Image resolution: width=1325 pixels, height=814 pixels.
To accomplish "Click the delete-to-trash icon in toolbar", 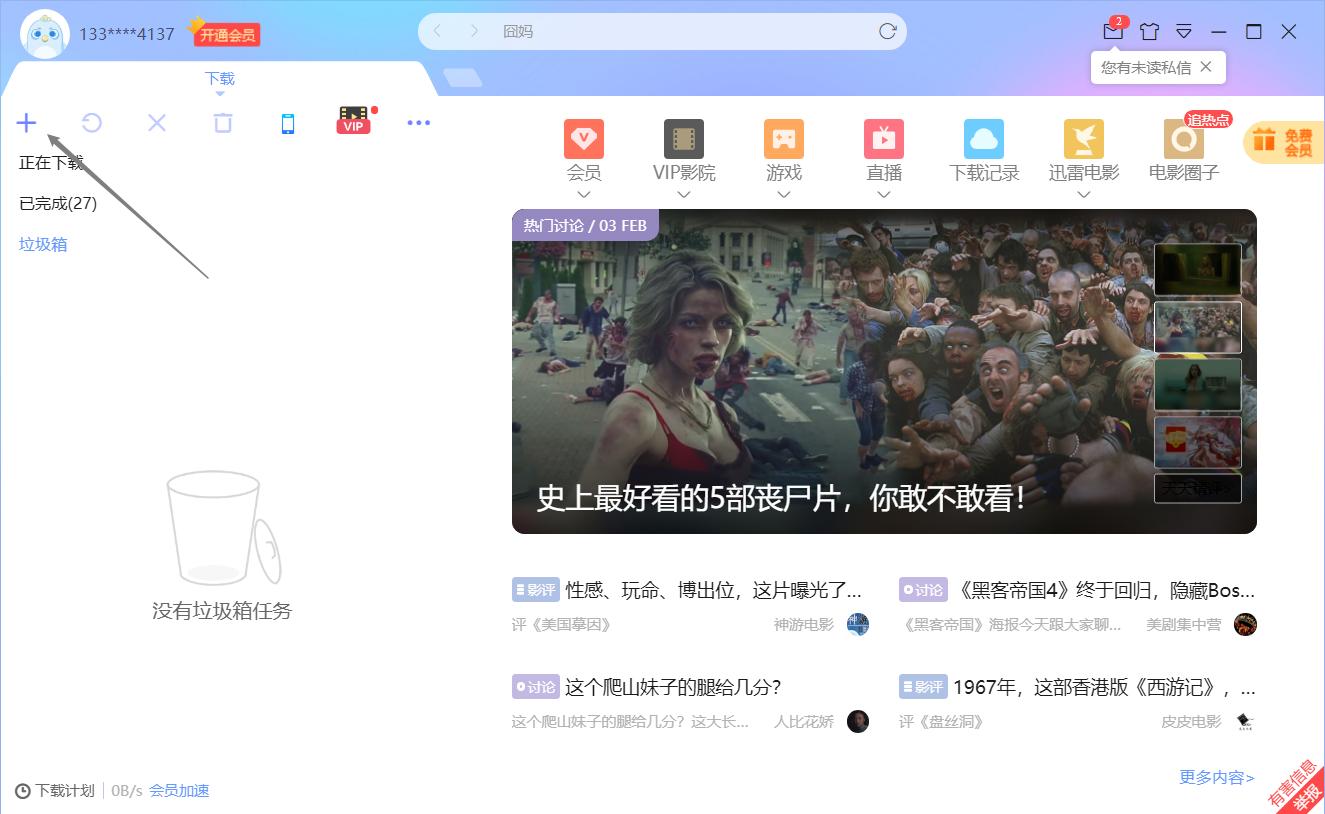I will pyautogui.click(x=221, y=122).
